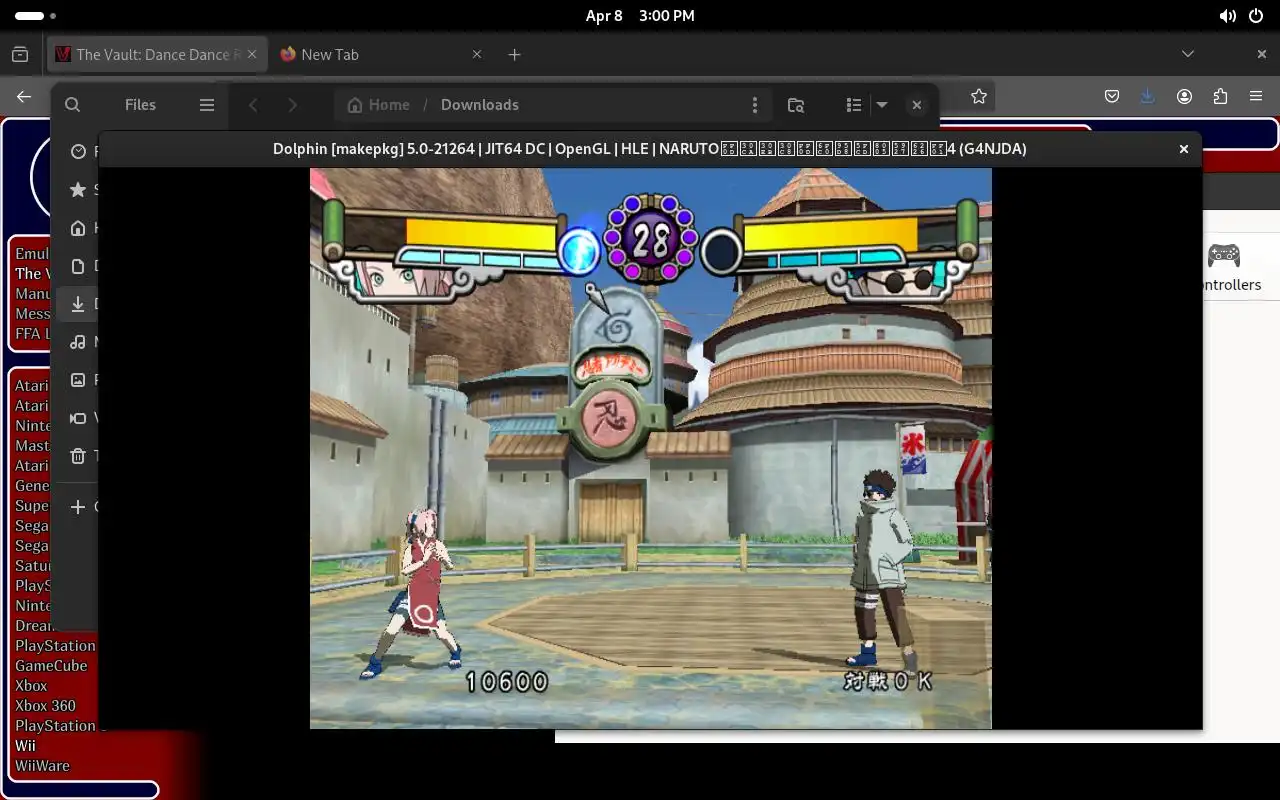Image resolution: width=1280 pixels, height=800 pixels.
Task: Open Firefox View recent browsing
Action: coord(20,54)
